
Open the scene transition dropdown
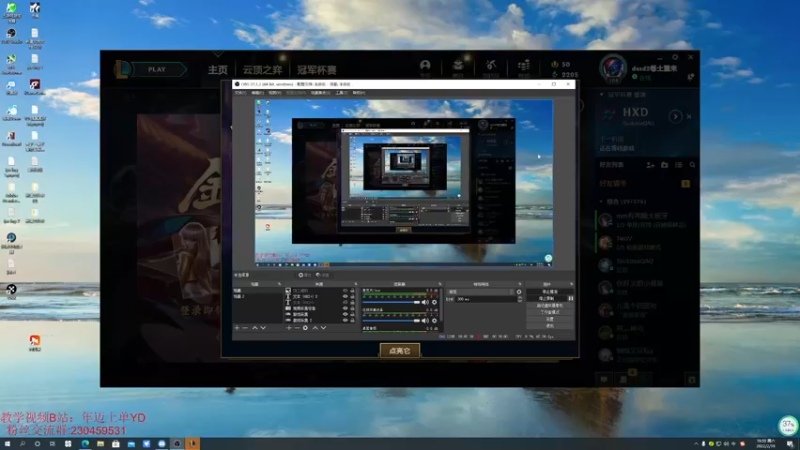pos(481,292)
